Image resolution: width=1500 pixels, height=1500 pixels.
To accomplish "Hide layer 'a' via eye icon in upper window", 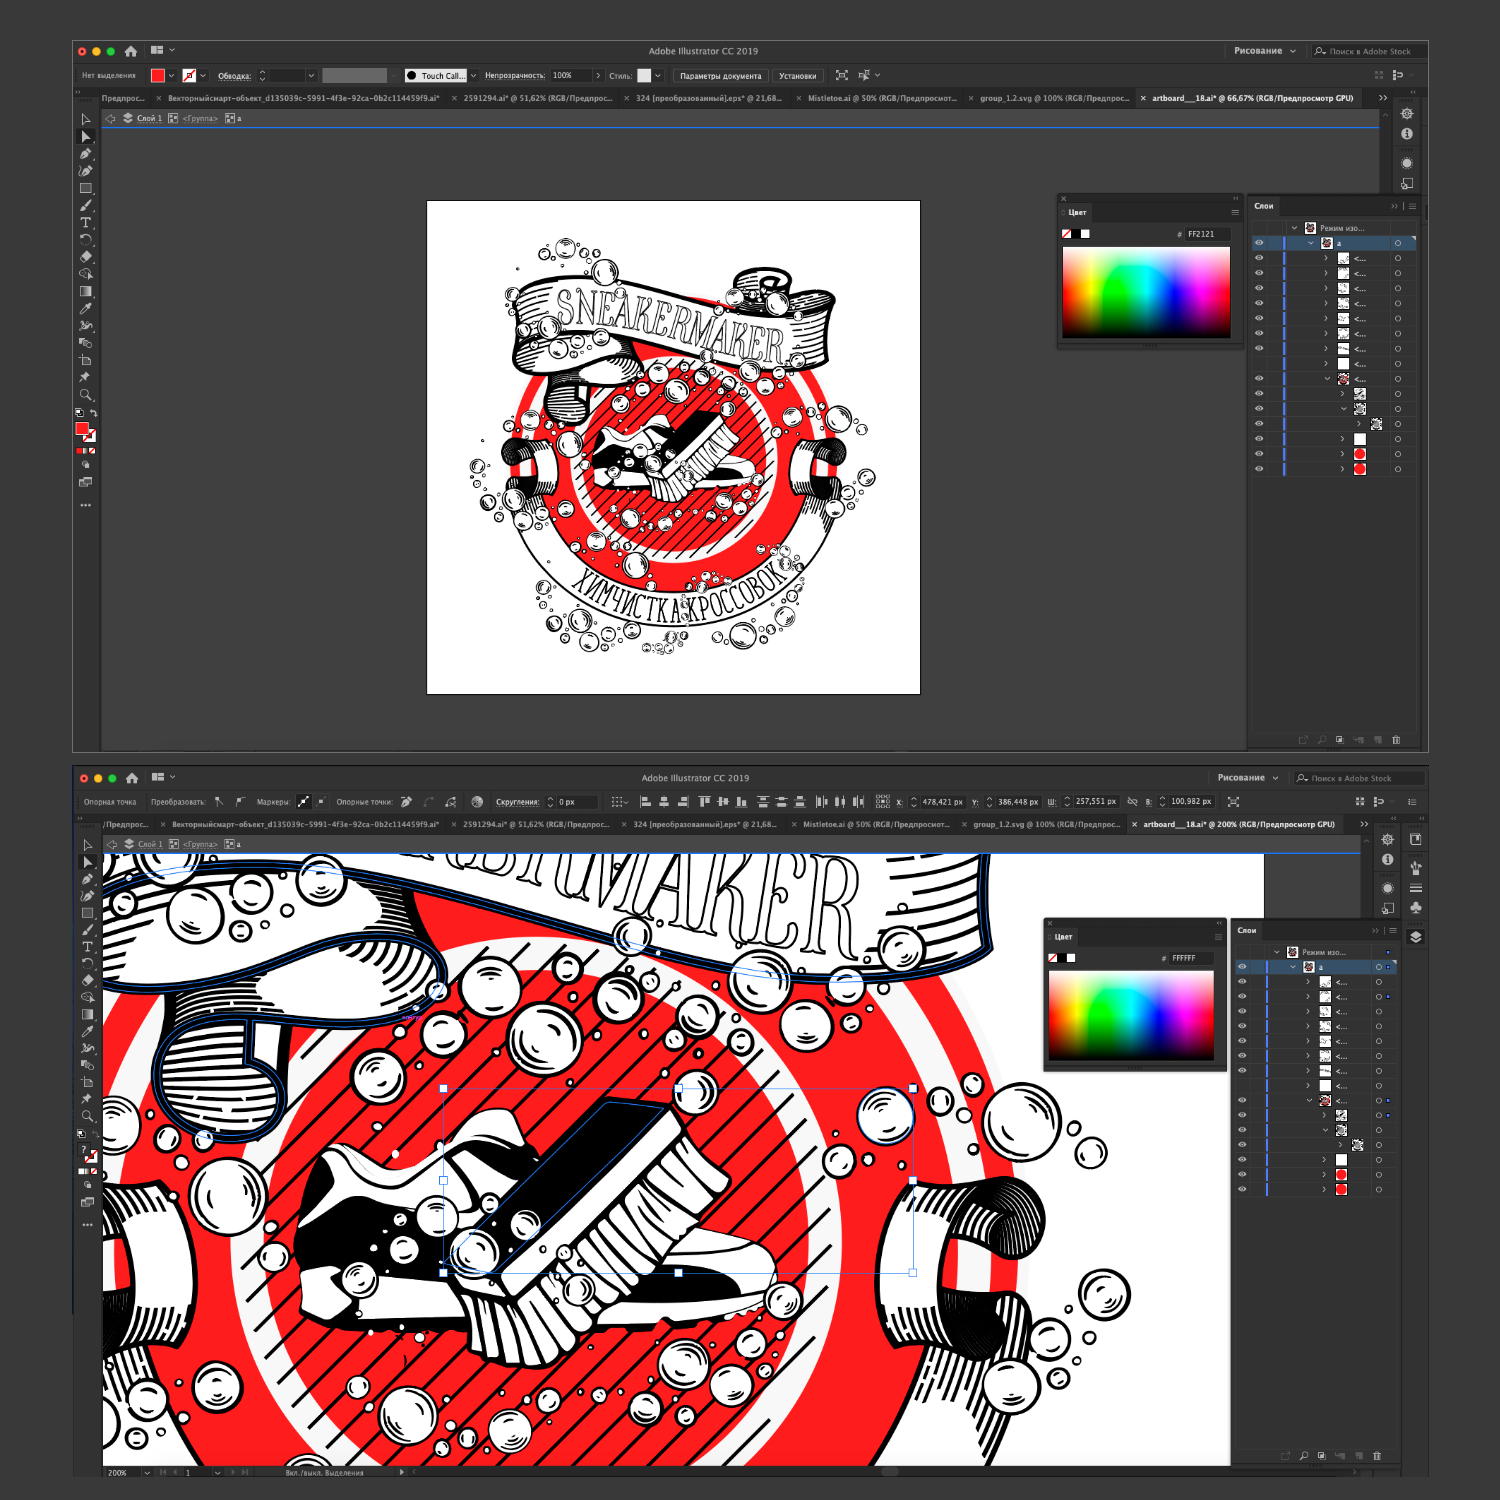I will (1259, 243).
